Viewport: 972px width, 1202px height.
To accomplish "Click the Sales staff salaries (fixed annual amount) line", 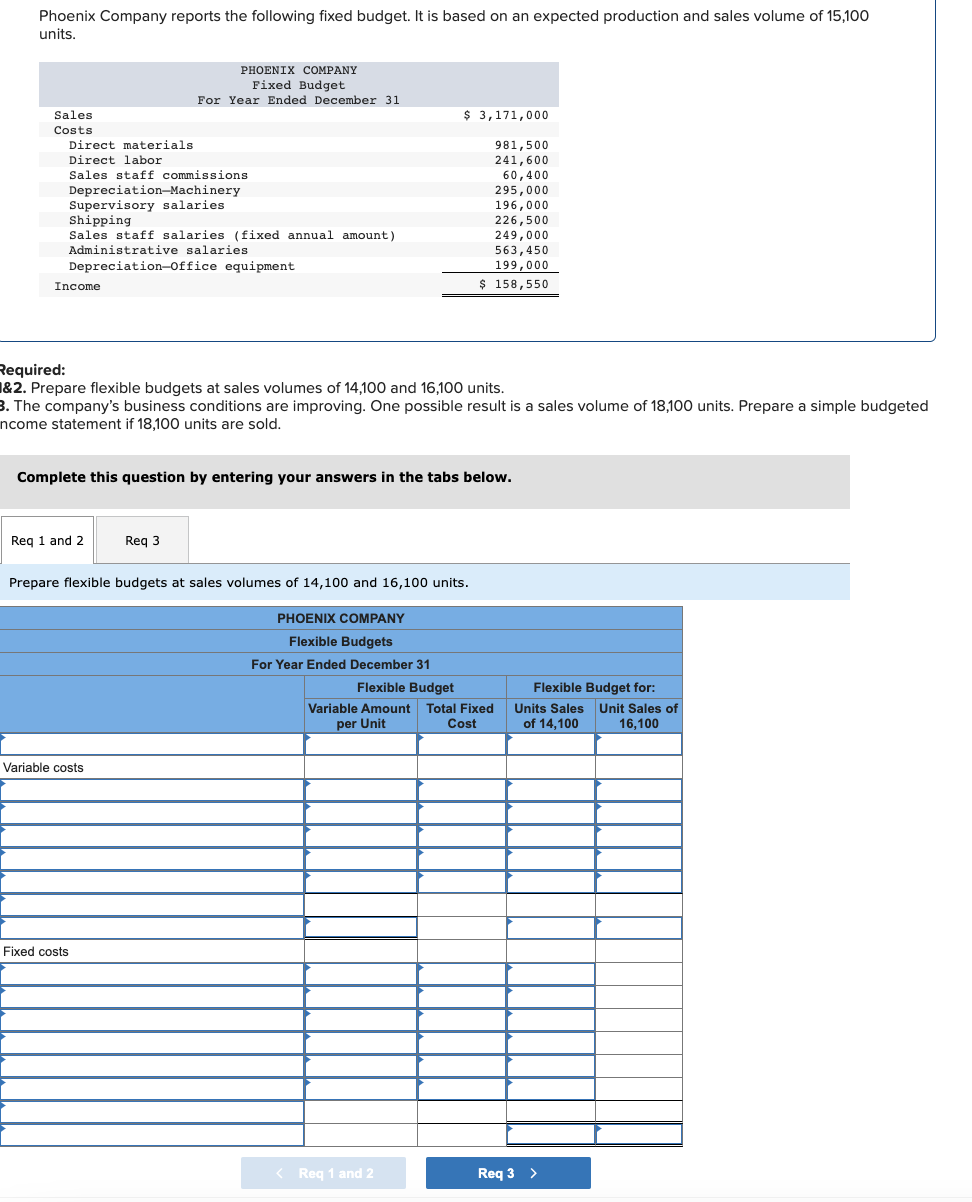I will click(232, 235).
